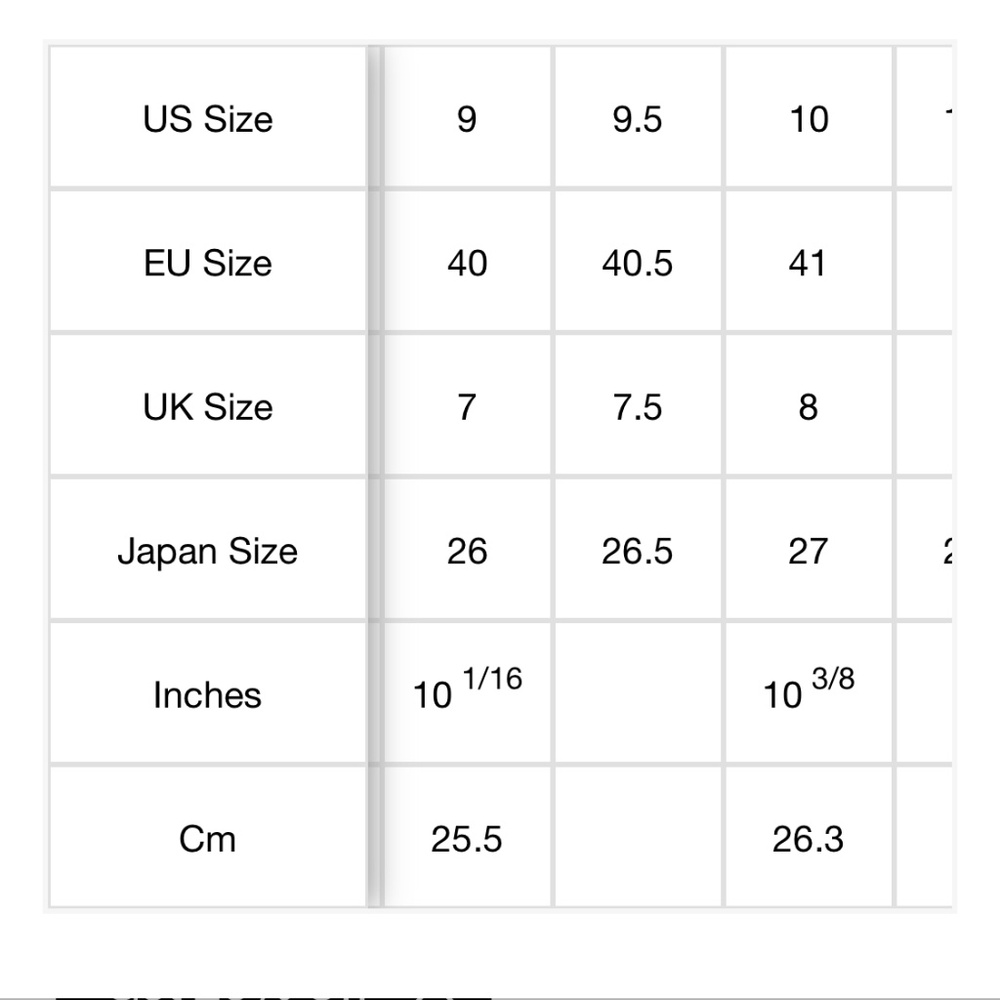Select US size 9.5 cell
The height and width of the screenshot is (1000, 1000).
pyautogui.click(x=638, y=119)
